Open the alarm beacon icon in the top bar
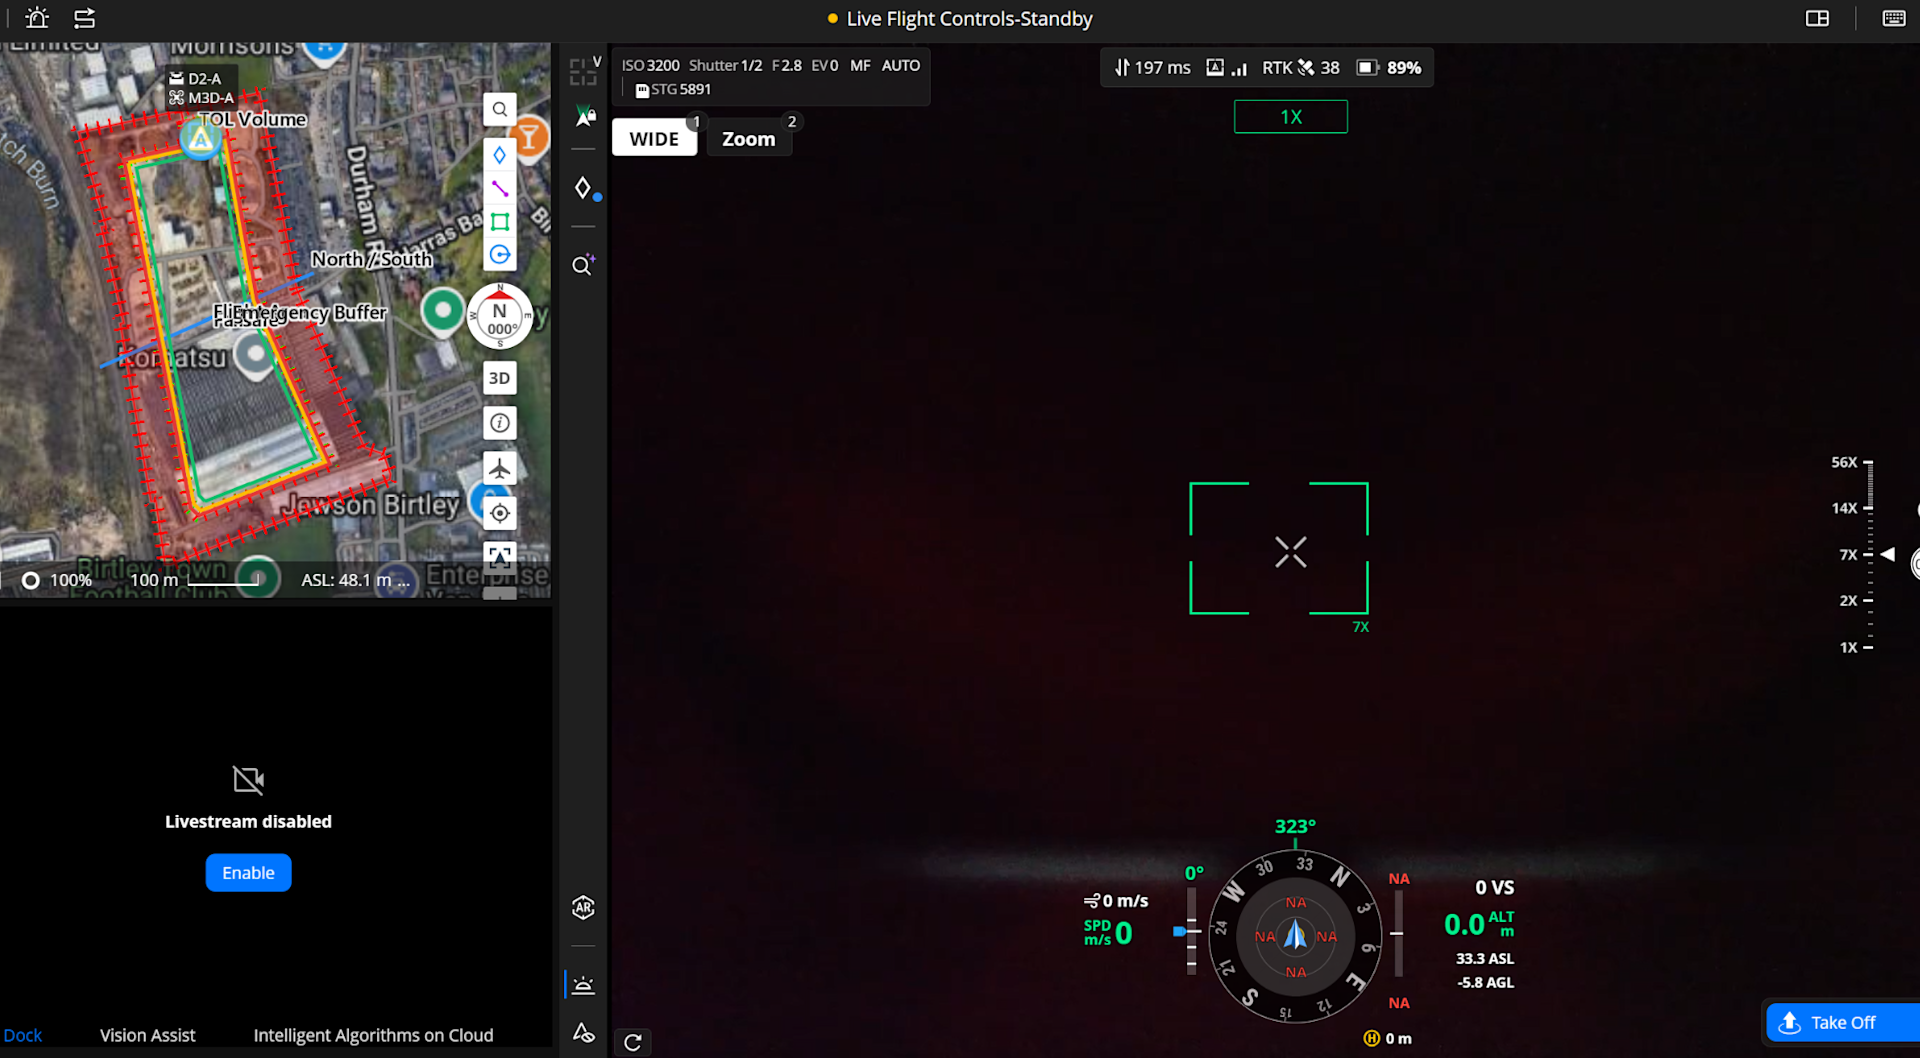1920x1058 pixels. click(x=37, y=18)
